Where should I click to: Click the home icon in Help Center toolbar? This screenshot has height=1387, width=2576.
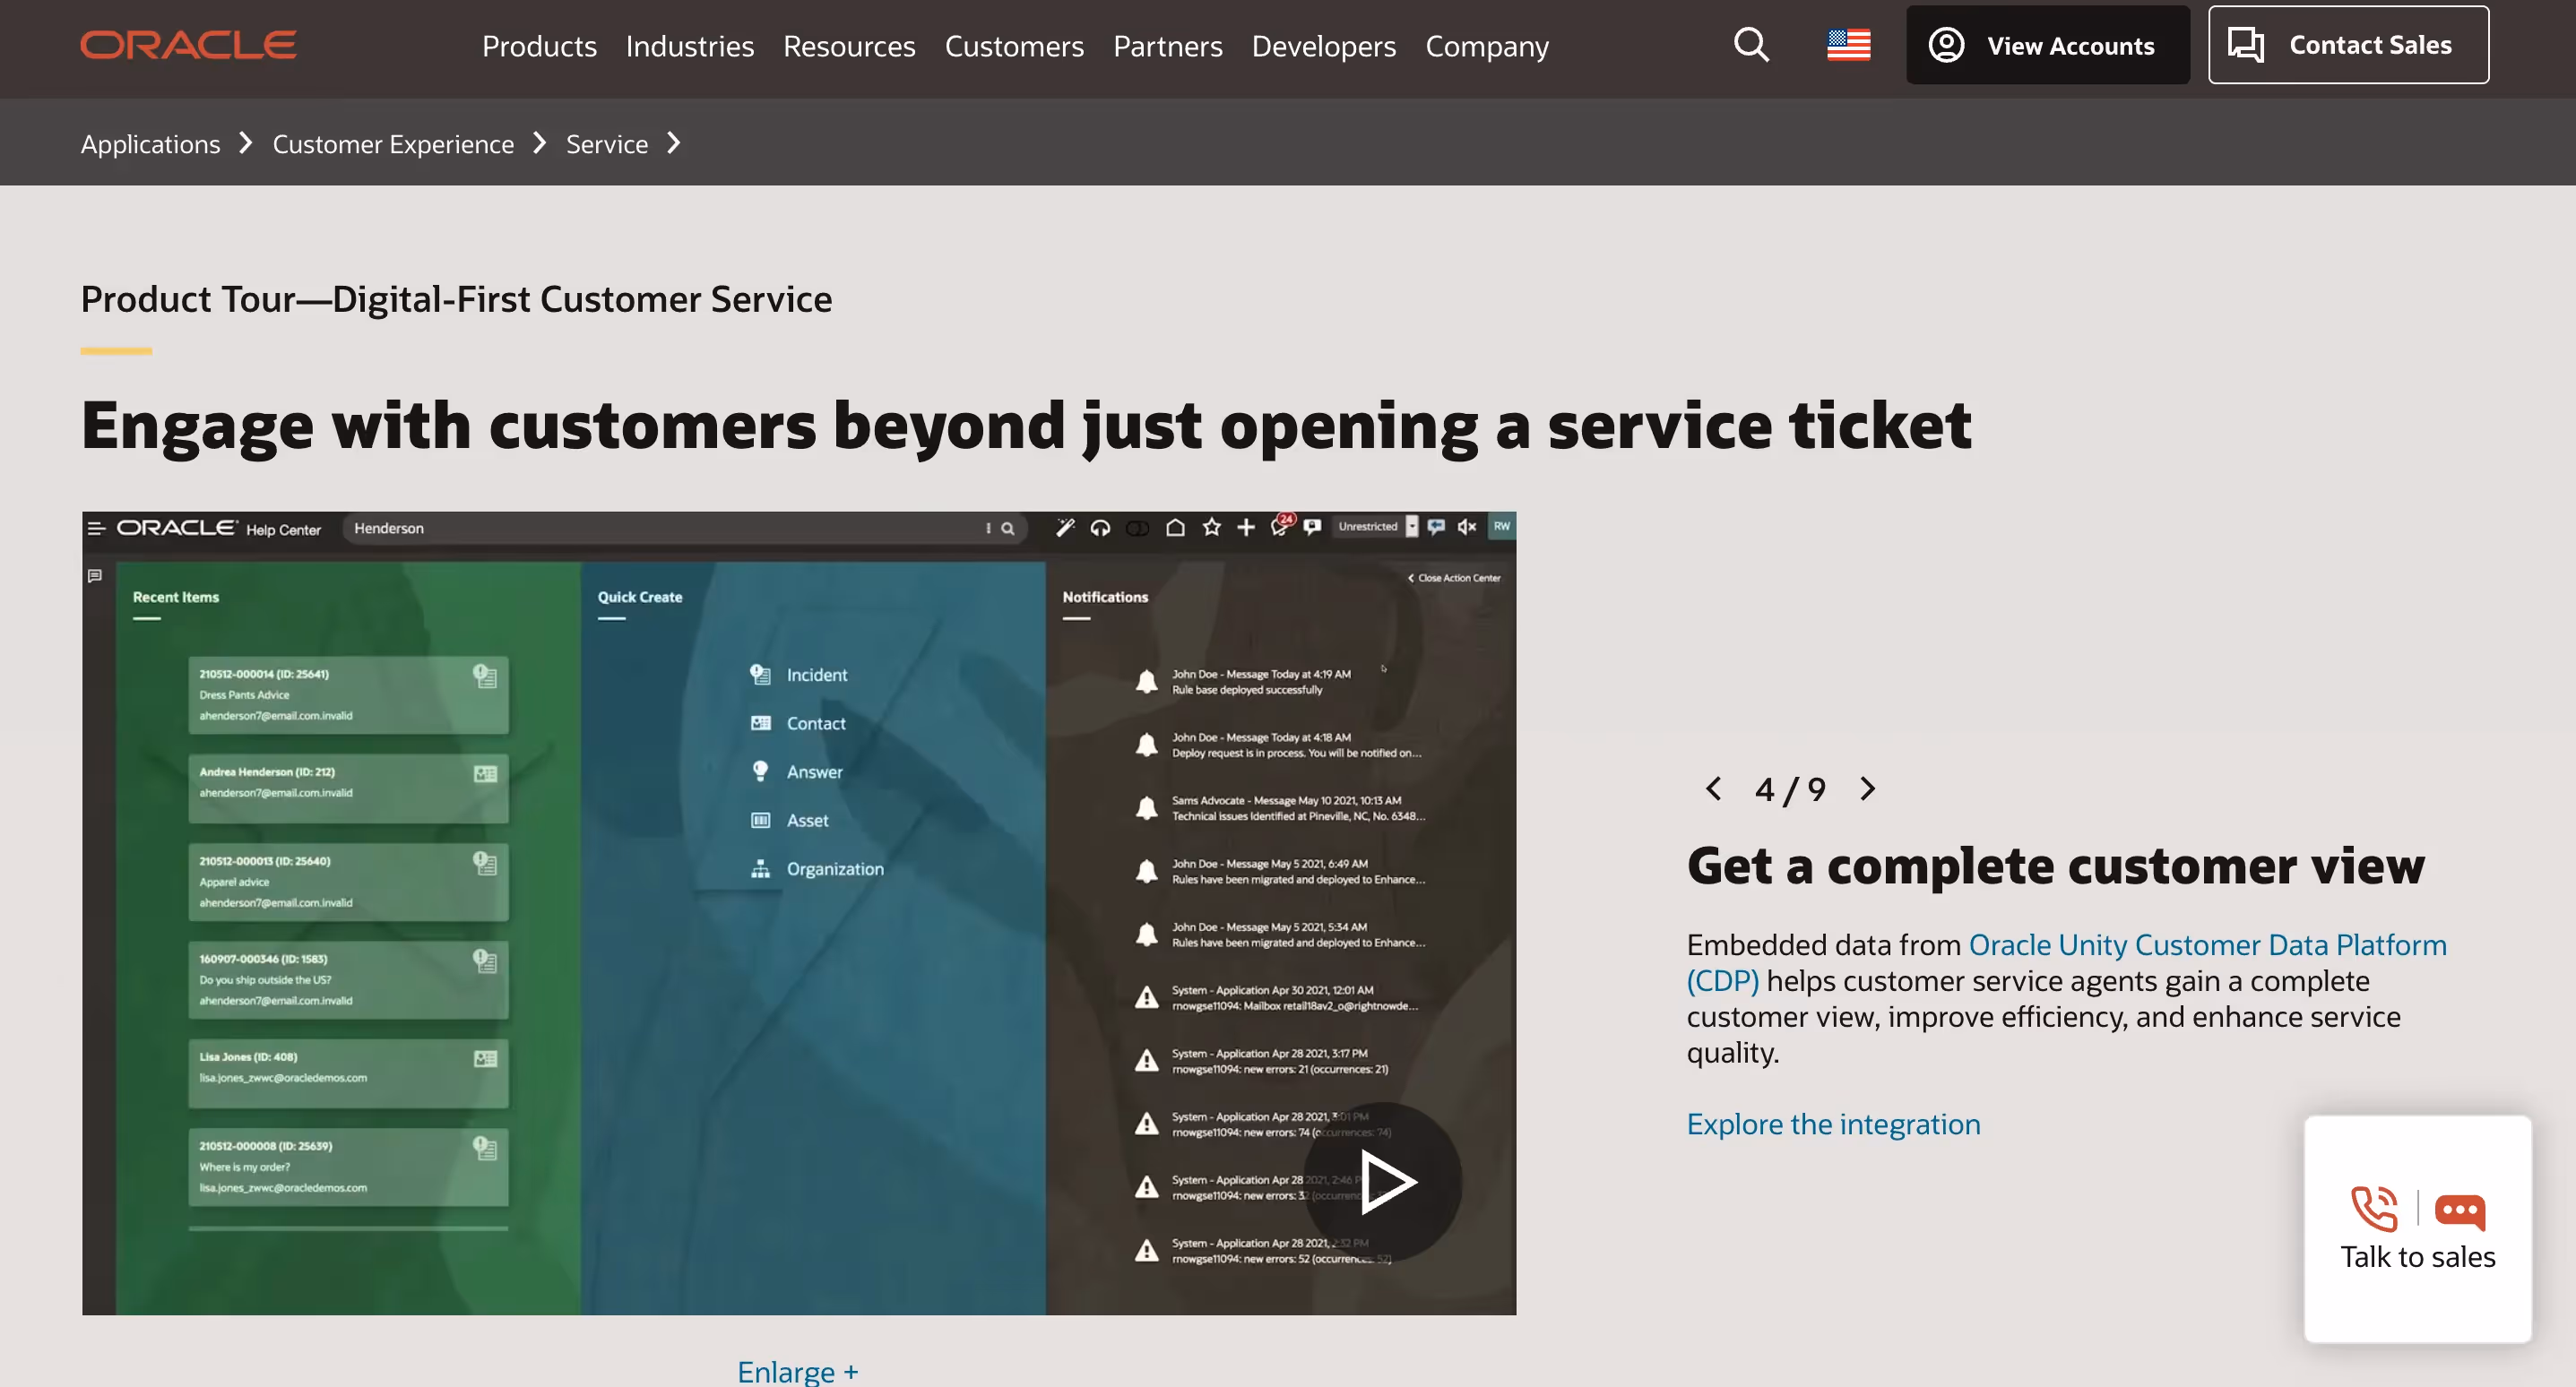point(1175,527)
